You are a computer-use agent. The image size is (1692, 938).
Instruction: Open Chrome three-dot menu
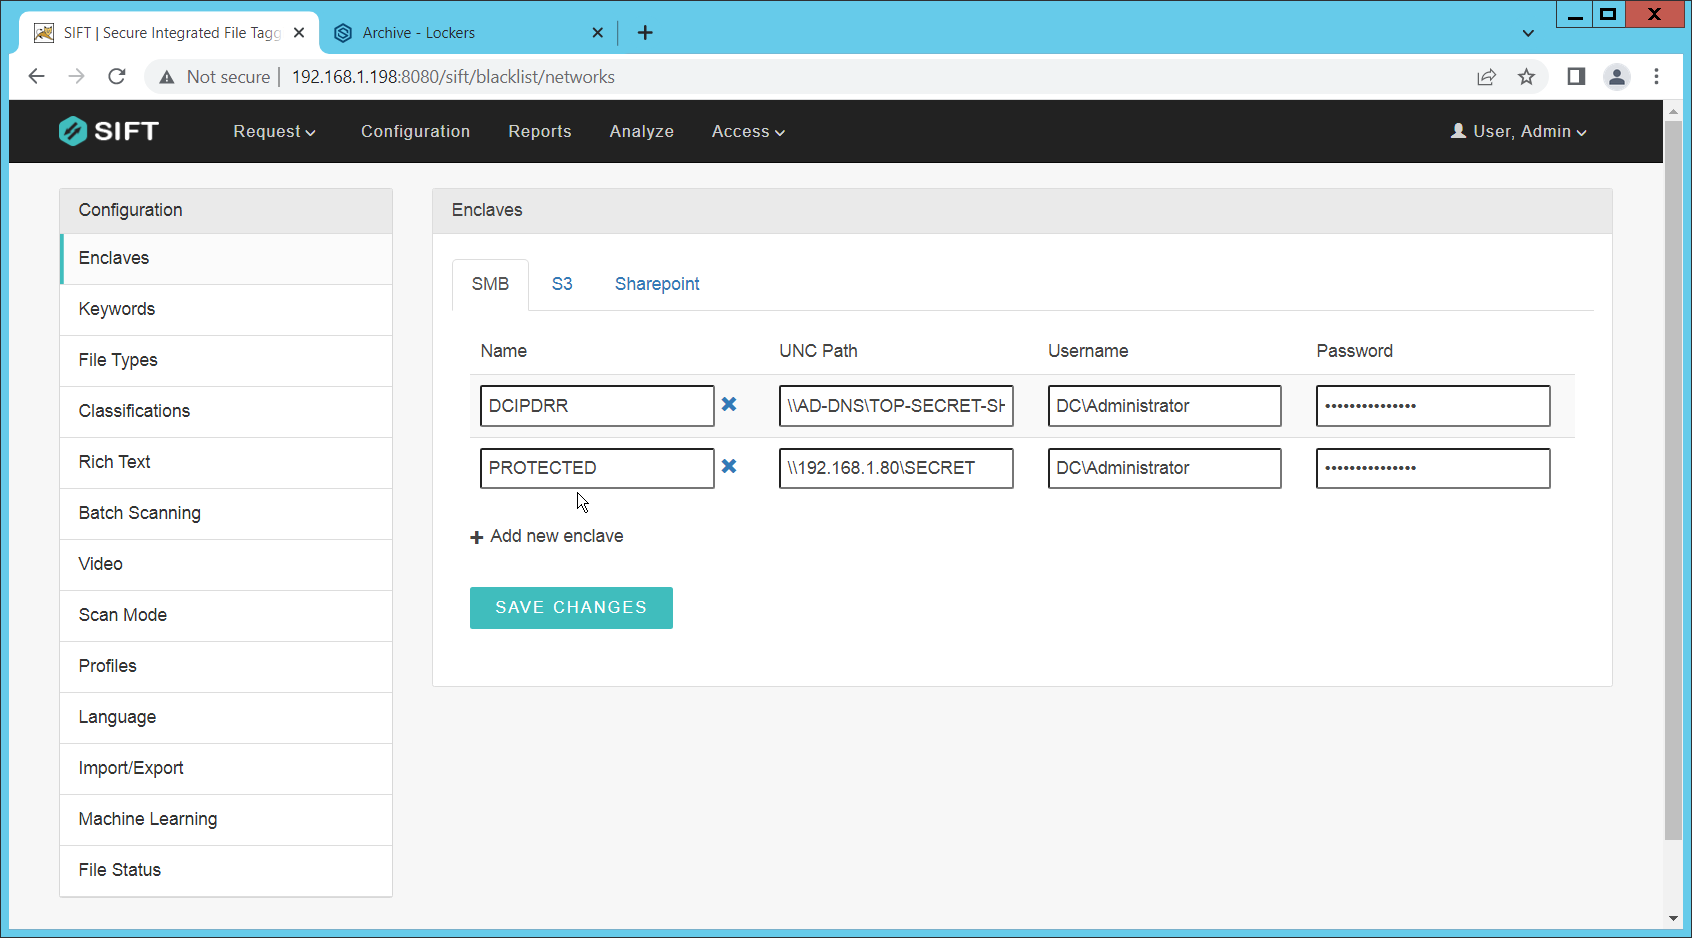[x=1656, y=77]
